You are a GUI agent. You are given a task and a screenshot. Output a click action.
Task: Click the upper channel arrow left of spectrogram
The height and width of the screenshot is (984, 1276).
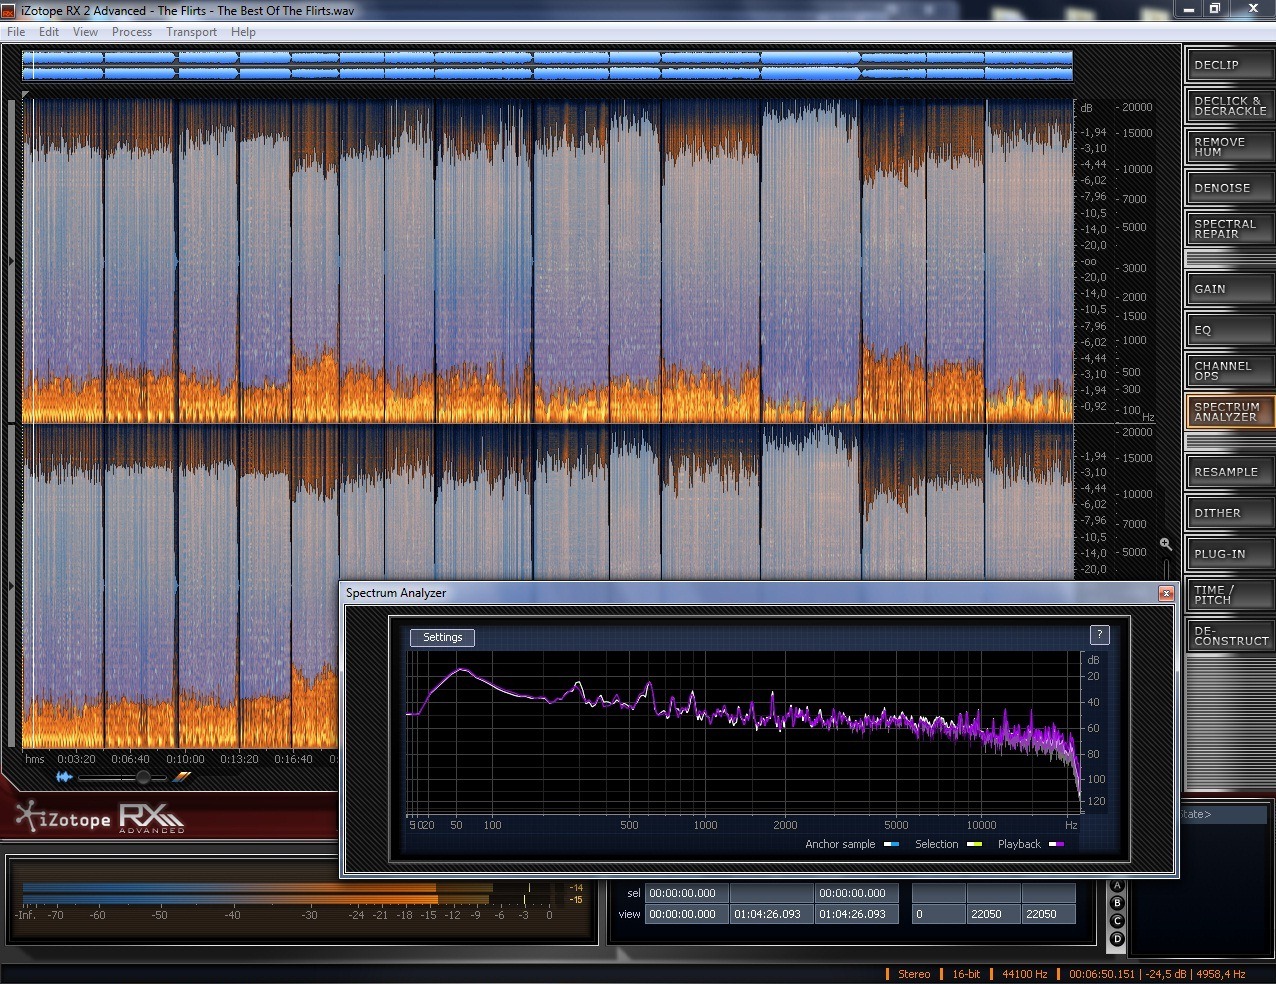(11, 262)
